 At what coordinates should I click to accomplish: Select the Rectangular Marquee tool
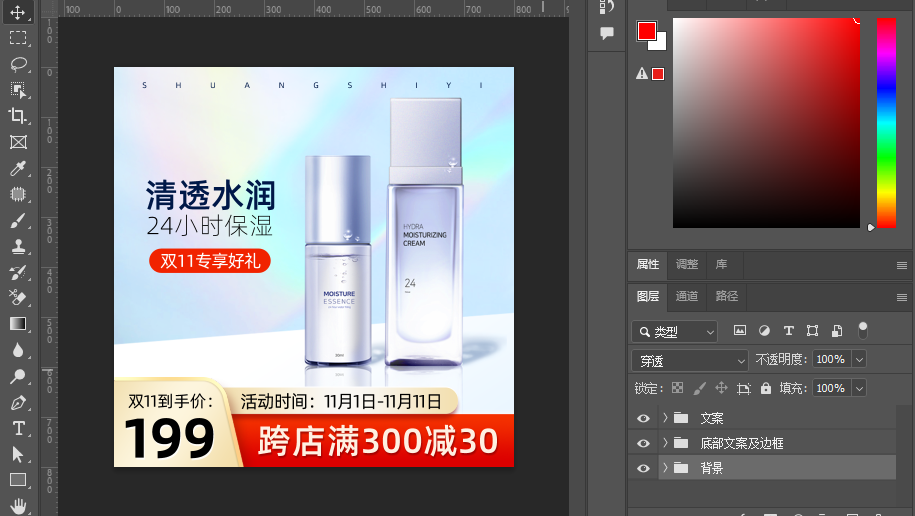pyautogui.click(x=18, y=38)
